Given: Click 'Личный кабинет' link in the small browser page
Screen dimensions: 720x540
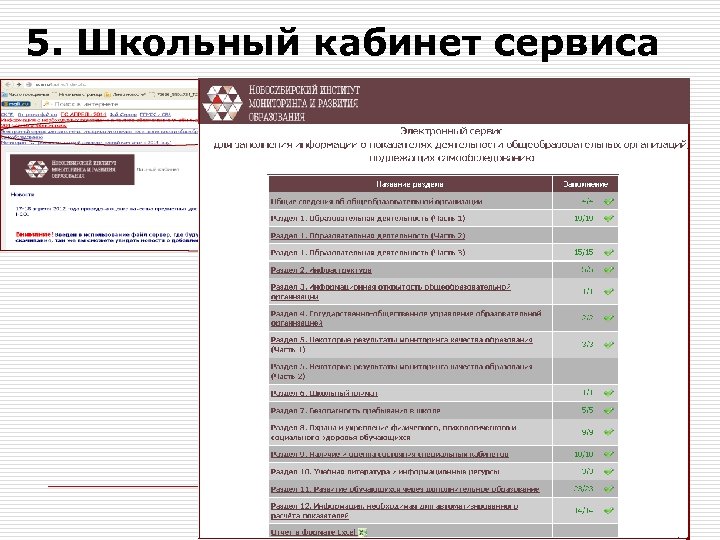Looking at the screenshot, I should click(x=158, y=169).
